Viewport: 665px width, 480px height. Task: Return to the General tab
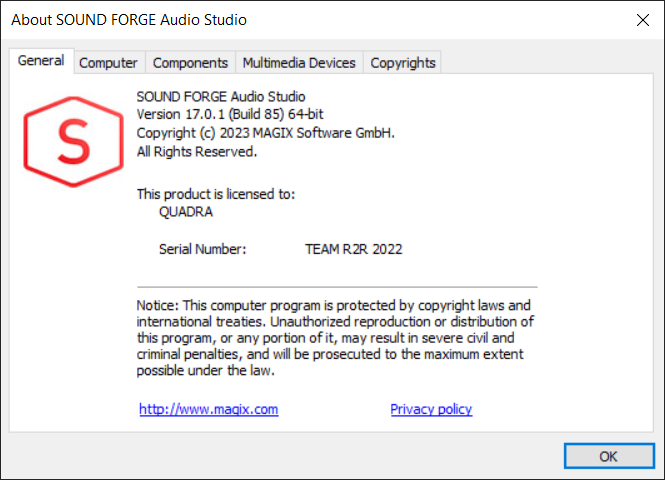(x=41, y=61)
